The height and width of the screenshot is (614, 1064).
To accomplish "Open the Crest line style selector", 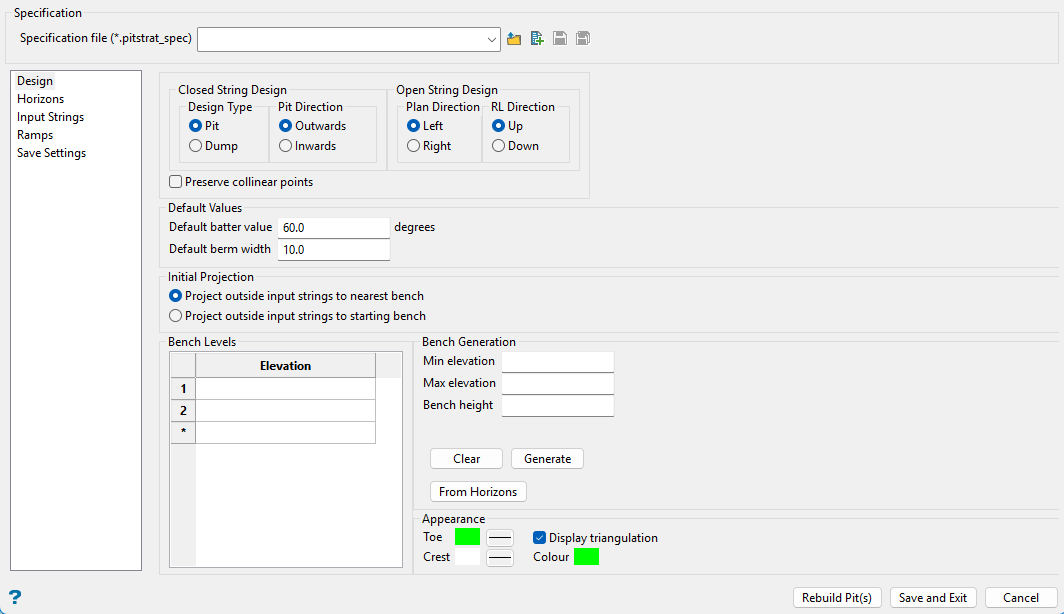I will tap(499, 557).
